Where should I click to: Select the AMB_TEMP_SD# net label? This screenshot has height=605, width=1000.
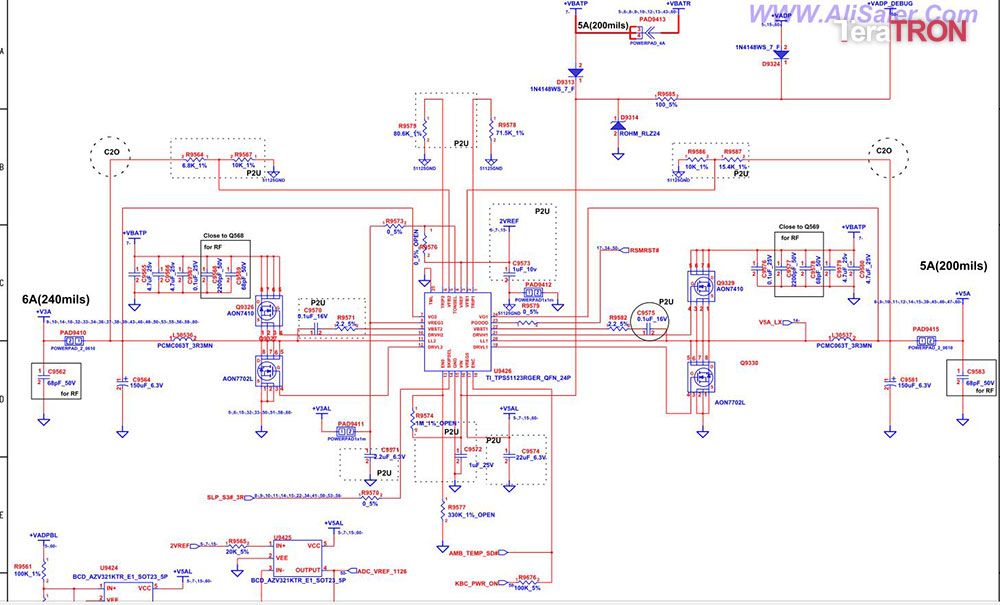473,553
